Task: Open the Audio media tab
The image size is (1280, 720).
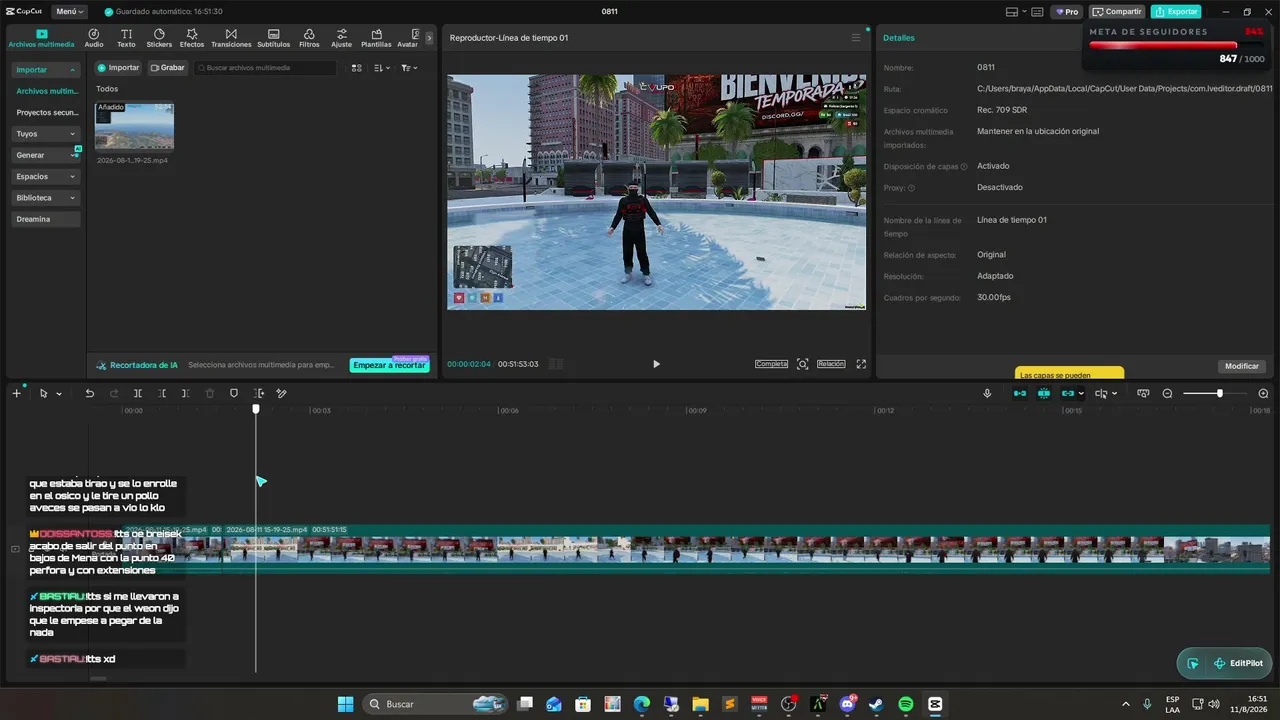Action: click(x=94, y=38)
